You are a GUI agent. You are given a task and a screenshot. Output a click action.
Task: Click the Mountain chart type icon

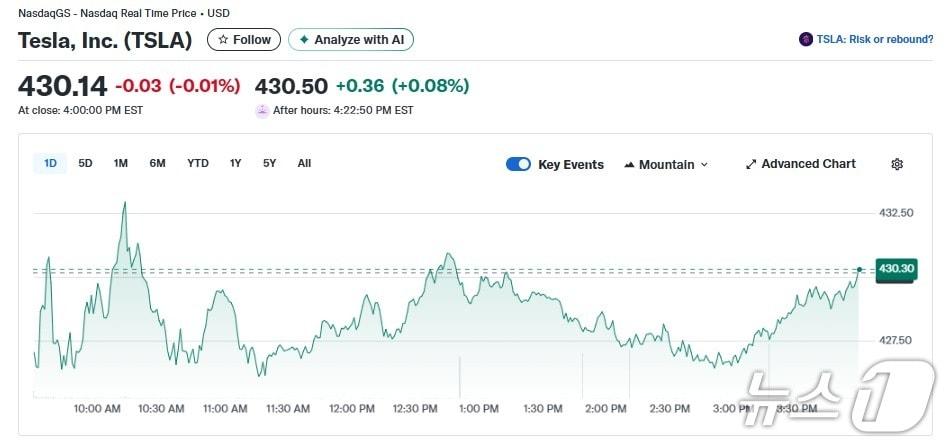[x=629, y=164]
